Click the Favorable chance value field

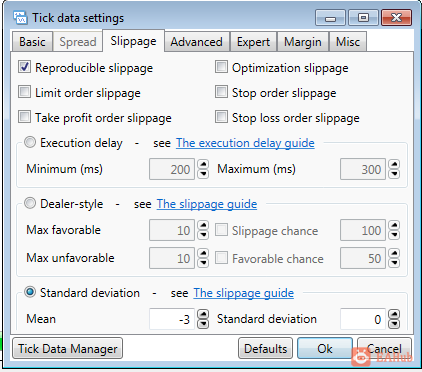(x=363, y=258)
